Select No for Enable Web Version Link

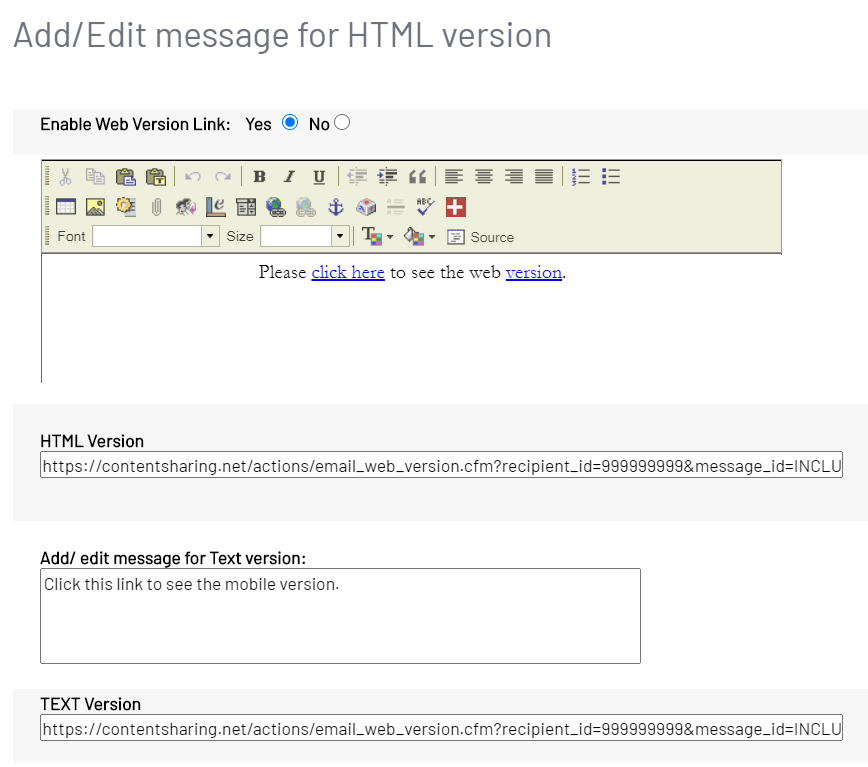pos(342,123)
